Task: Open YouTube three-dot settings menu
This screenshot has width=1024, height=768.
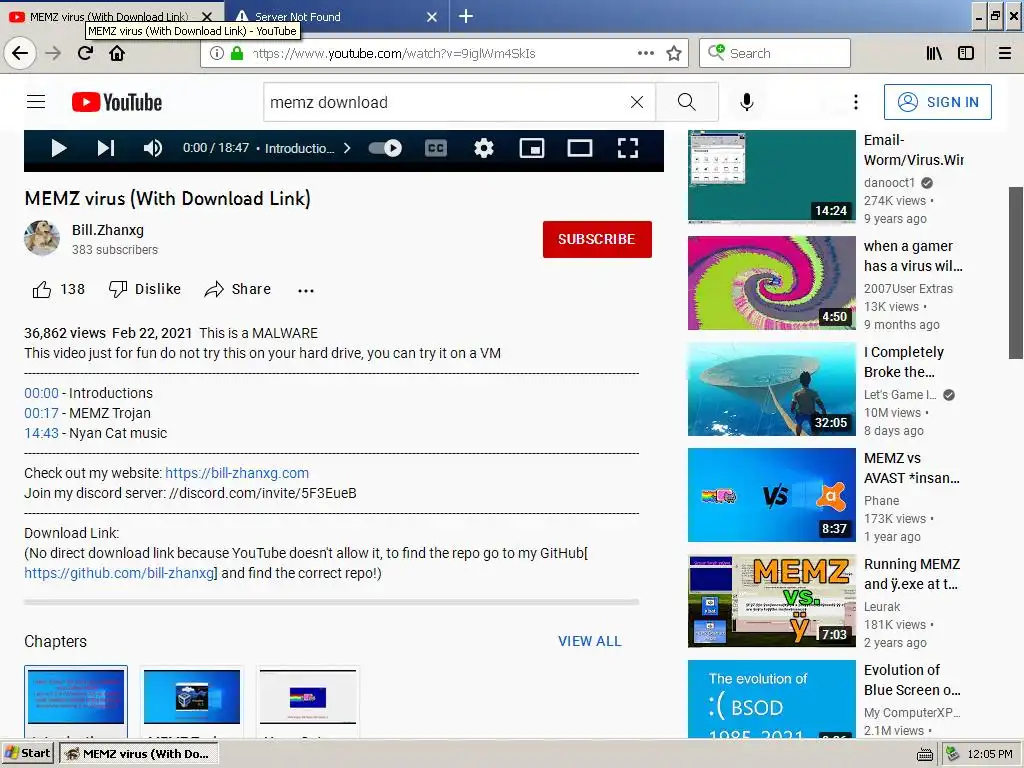Action: tap(856, 102)
